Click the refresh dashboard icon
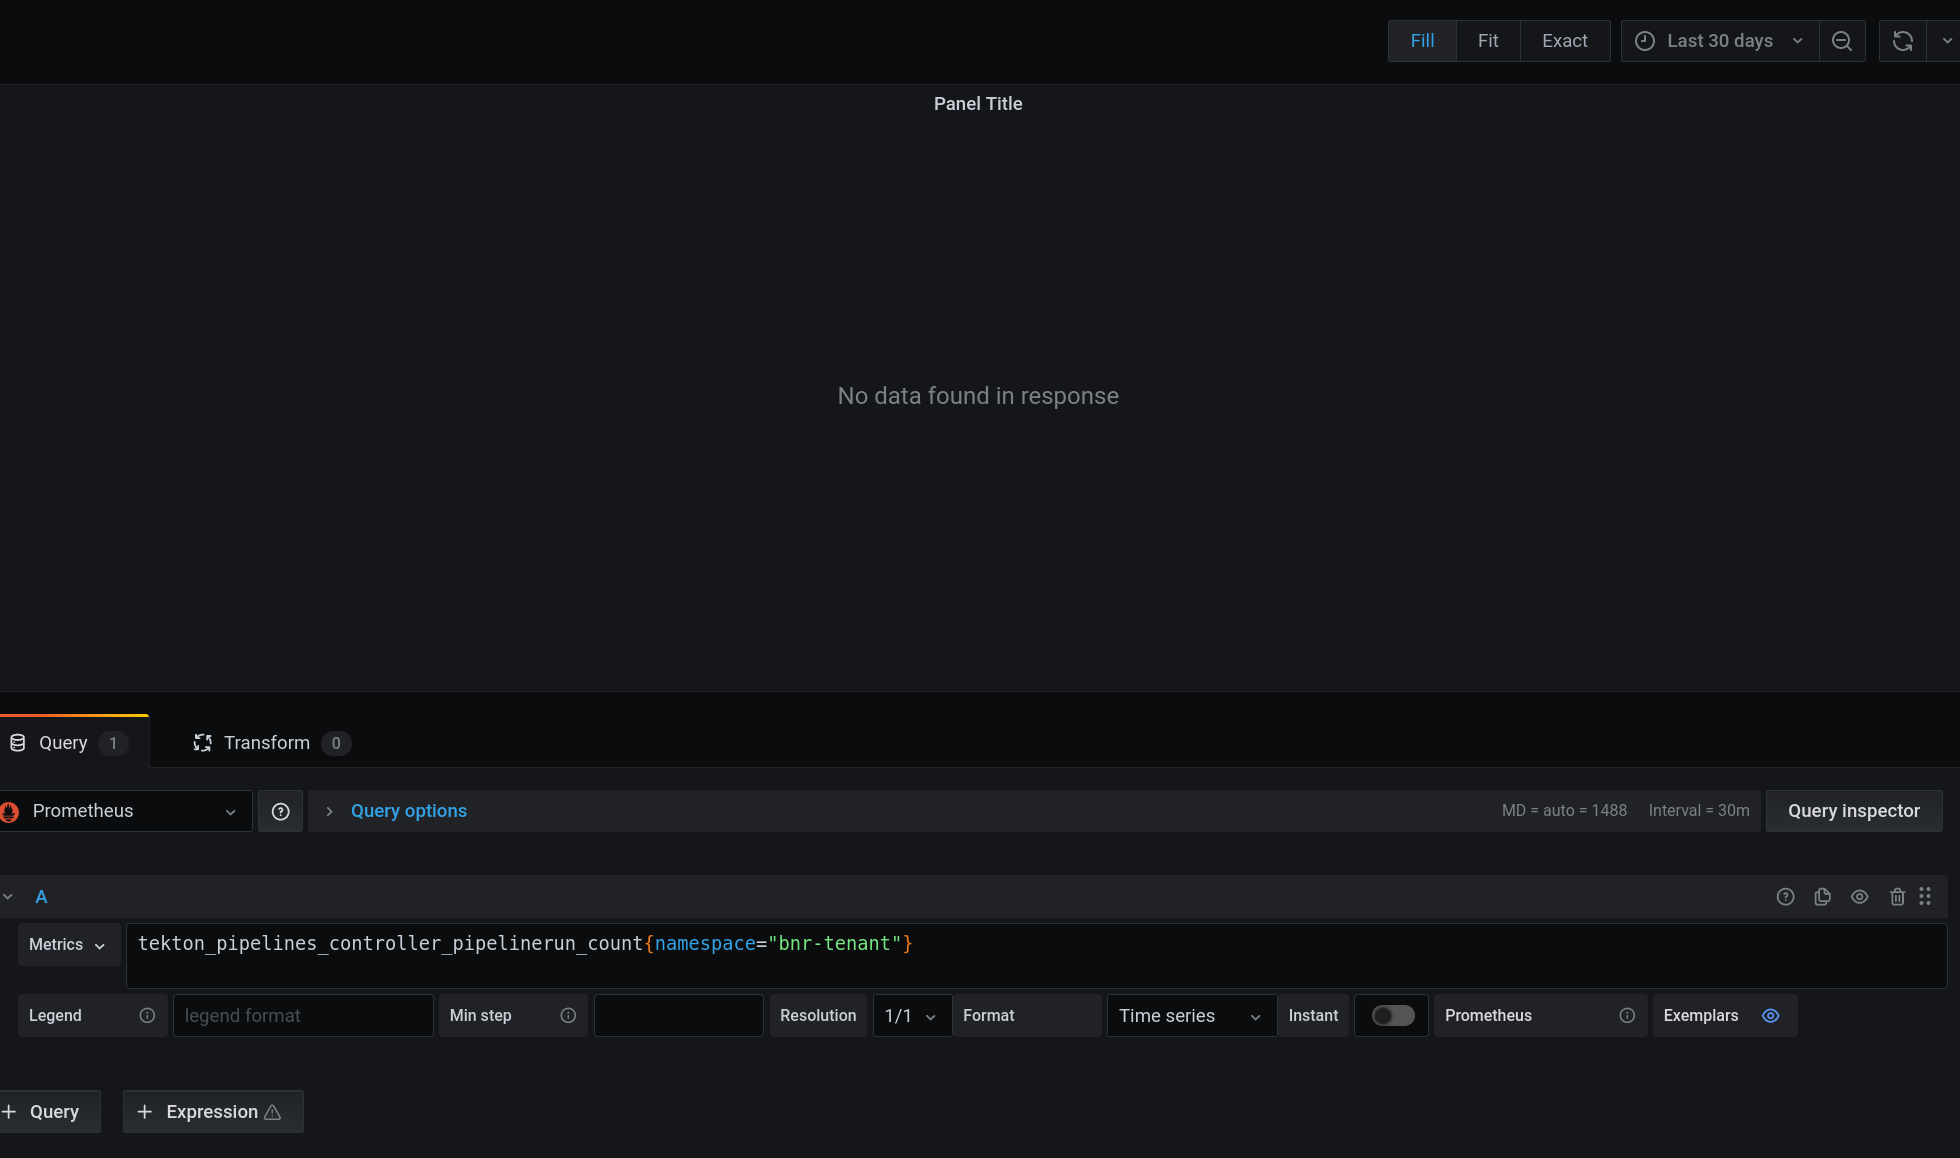 (x=1902, y=41)
